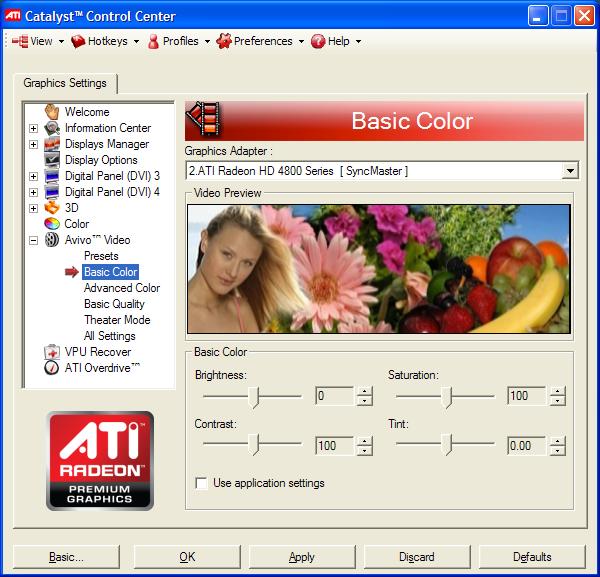Select Advanced Color in the tree

122,288
